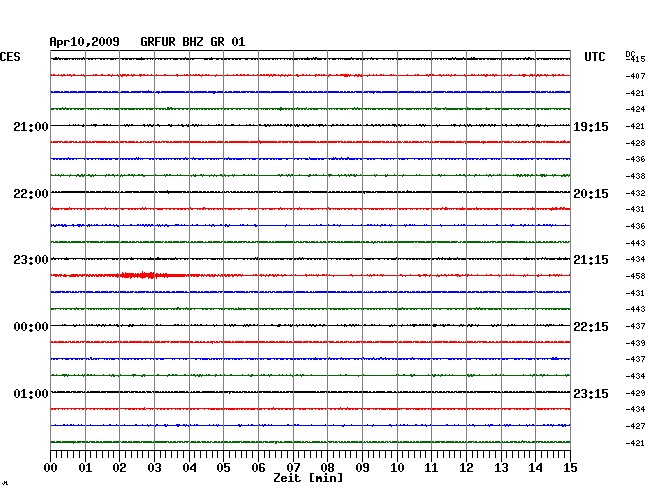Click the 23:15 UTC time label
The height and width of the screenshot is (494, 650).
tap(591, 393)
